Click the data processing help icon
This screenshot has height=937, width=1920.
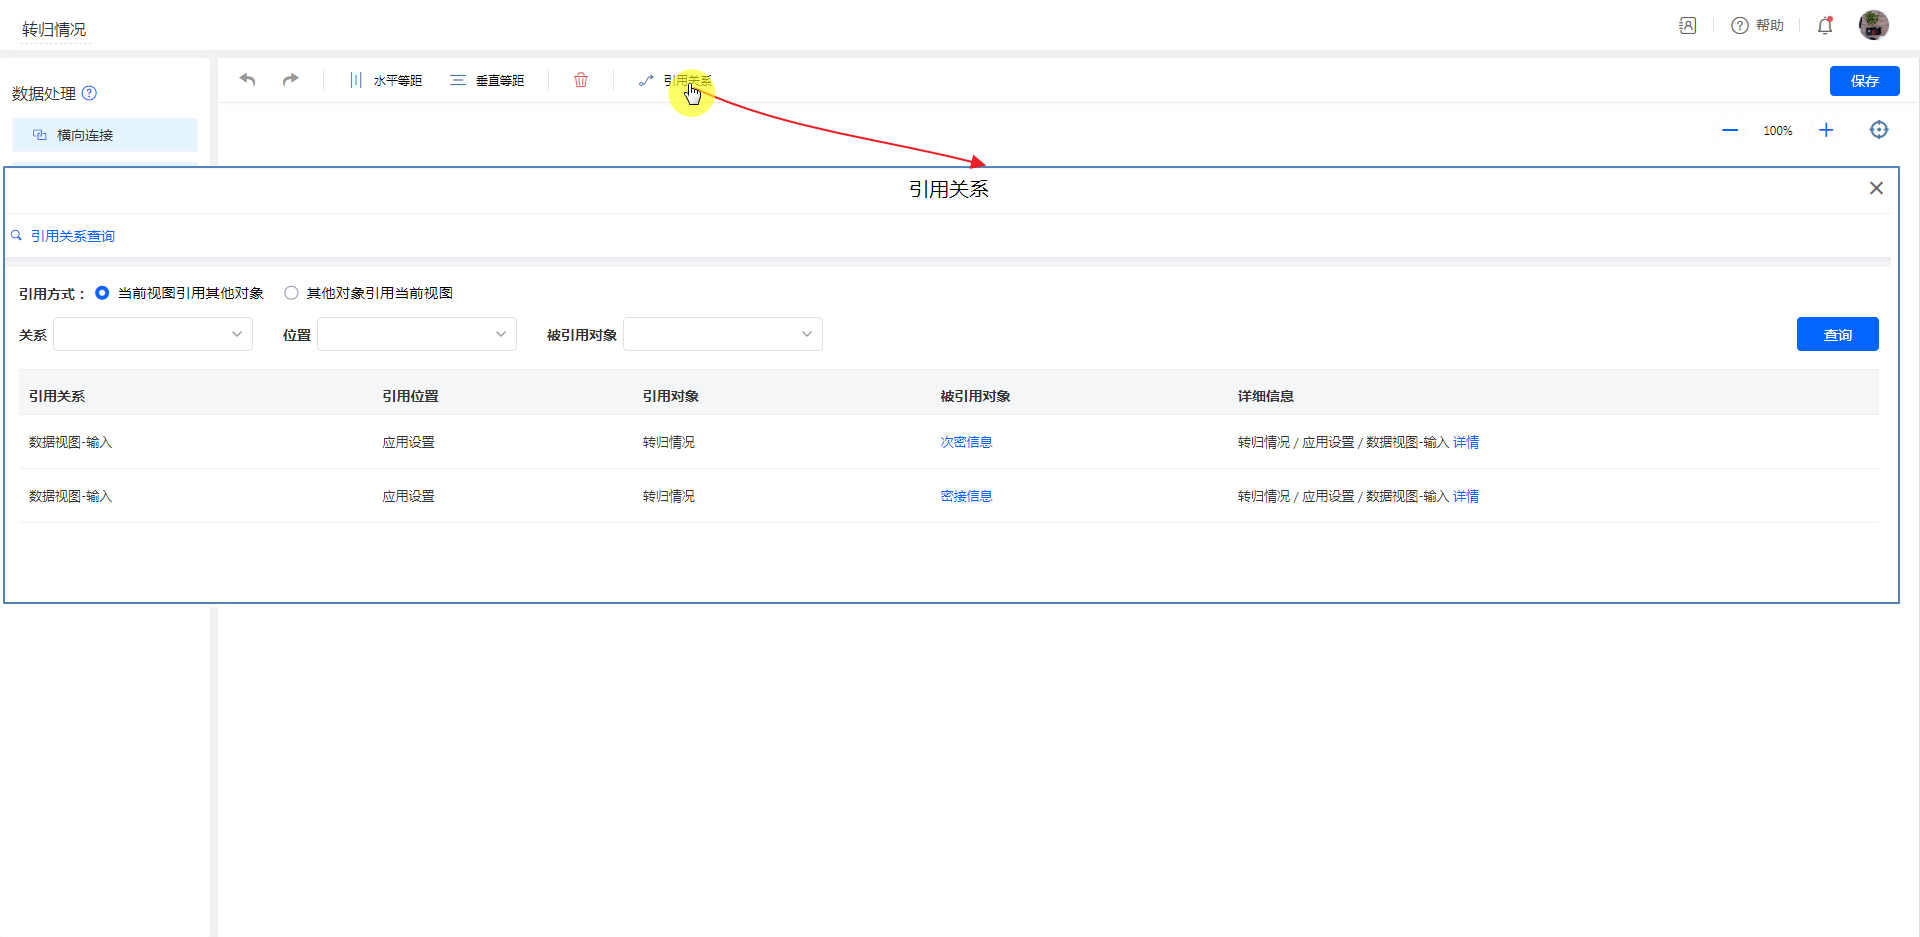tap(89, 93)
